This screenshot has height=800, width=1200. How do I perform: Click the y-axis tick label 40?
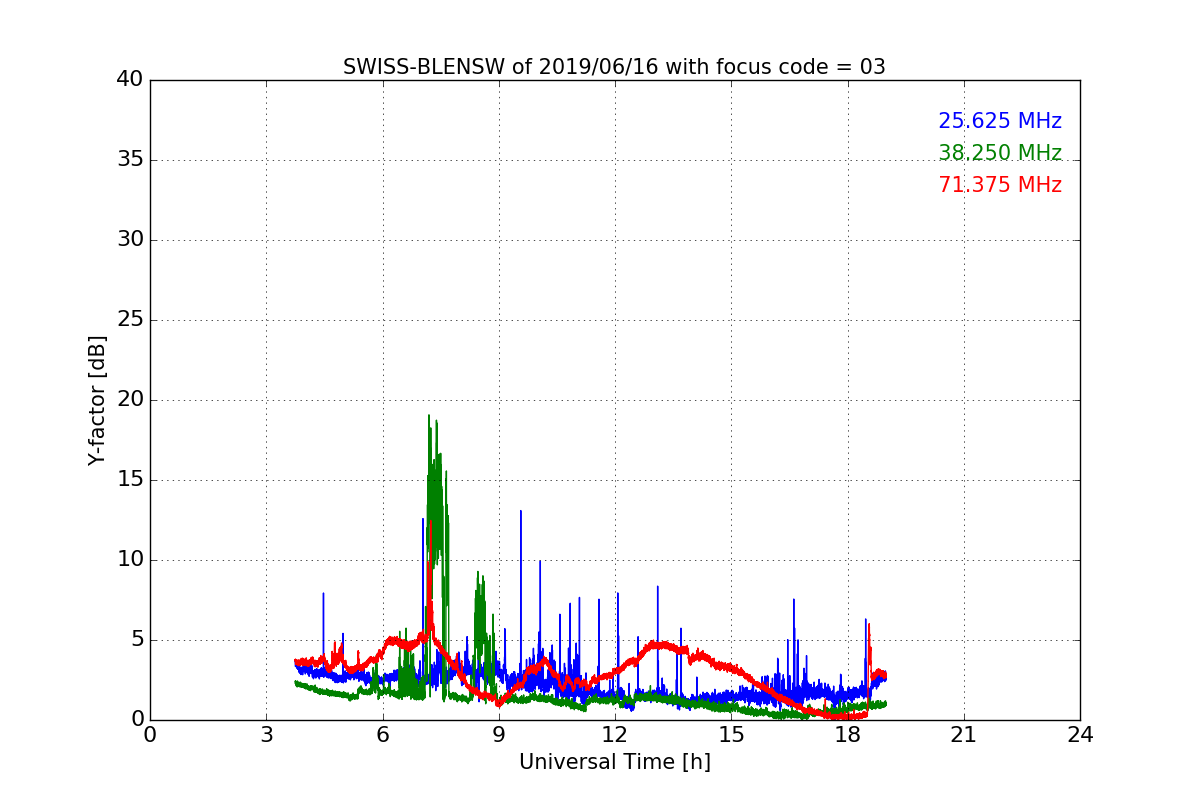point(129,80)
